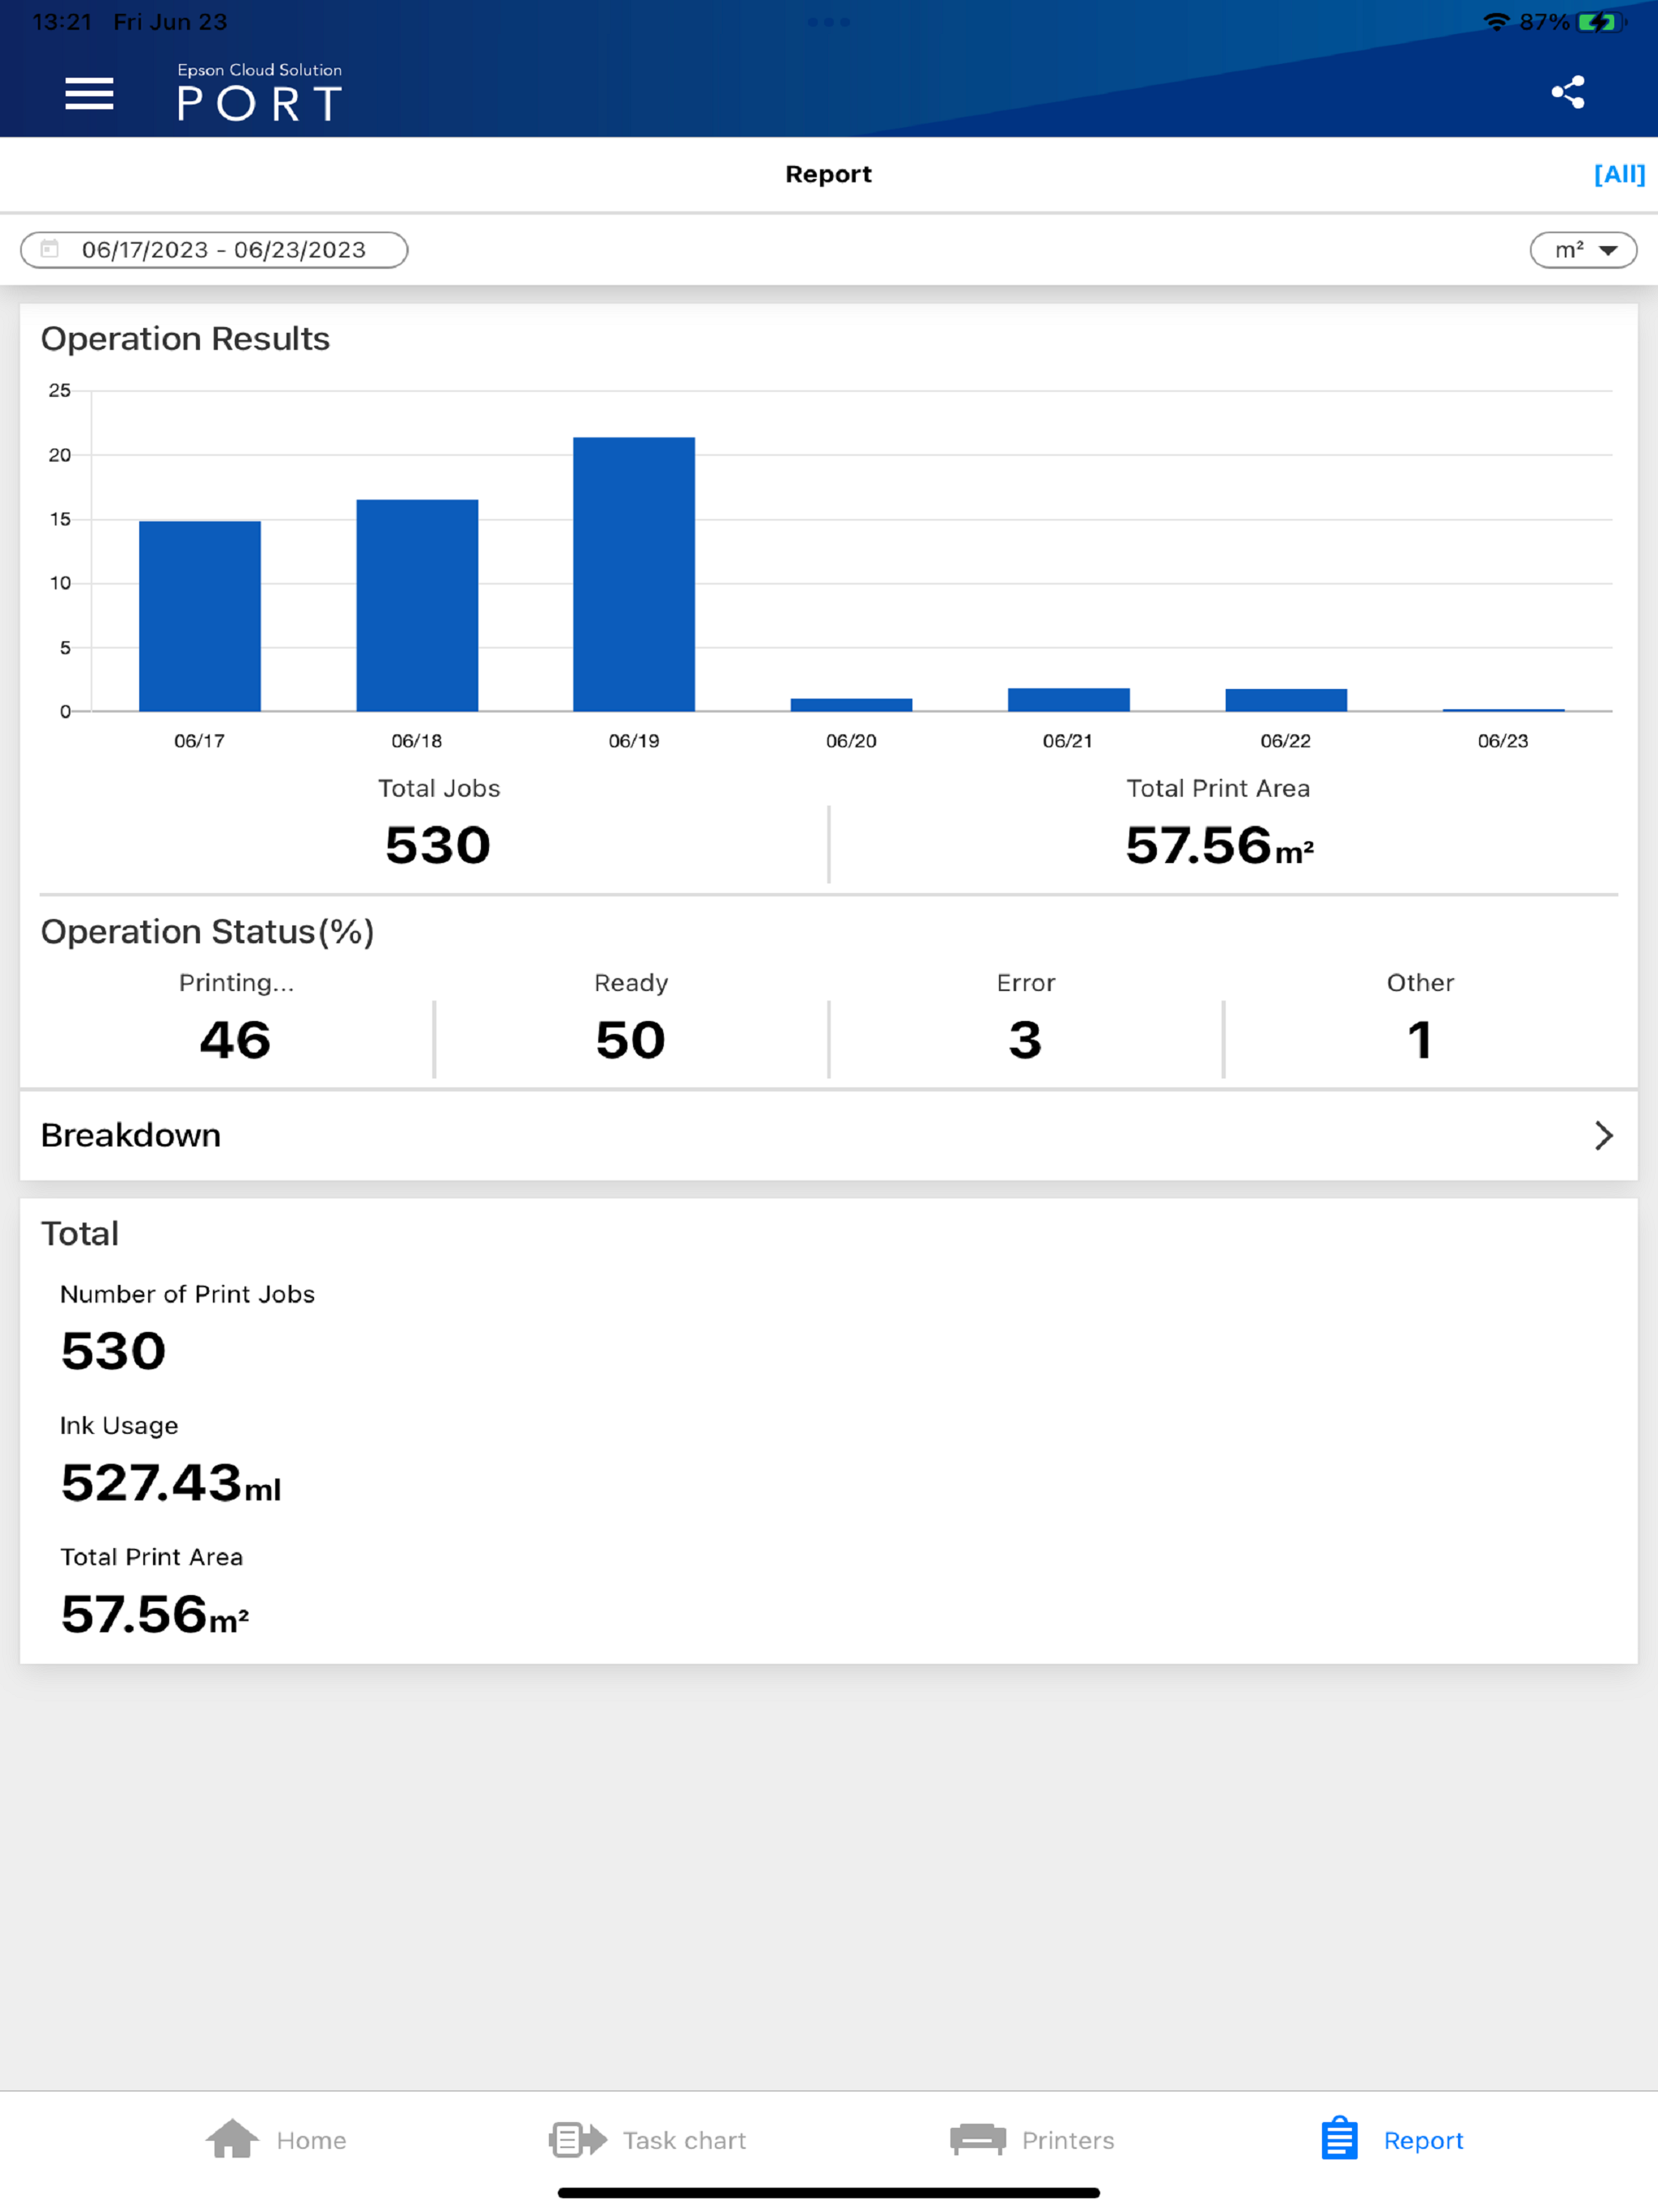Viewport: 1658px width, 2212px height.
Task: Click the Epson PORT logo
Action: tap(259, 92)
